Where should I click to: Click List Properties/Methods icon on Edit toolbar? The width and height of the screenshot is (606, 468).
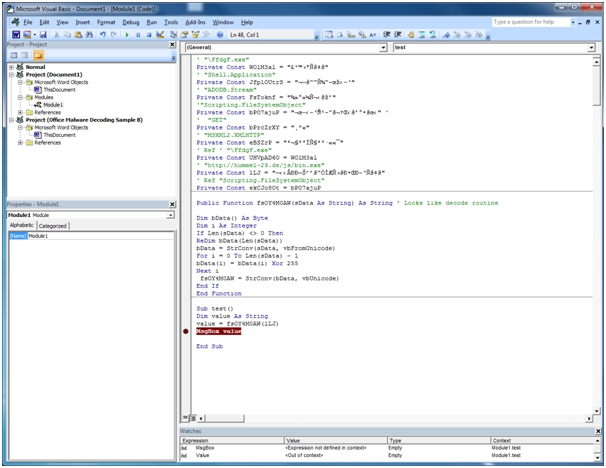click(329, 35)
